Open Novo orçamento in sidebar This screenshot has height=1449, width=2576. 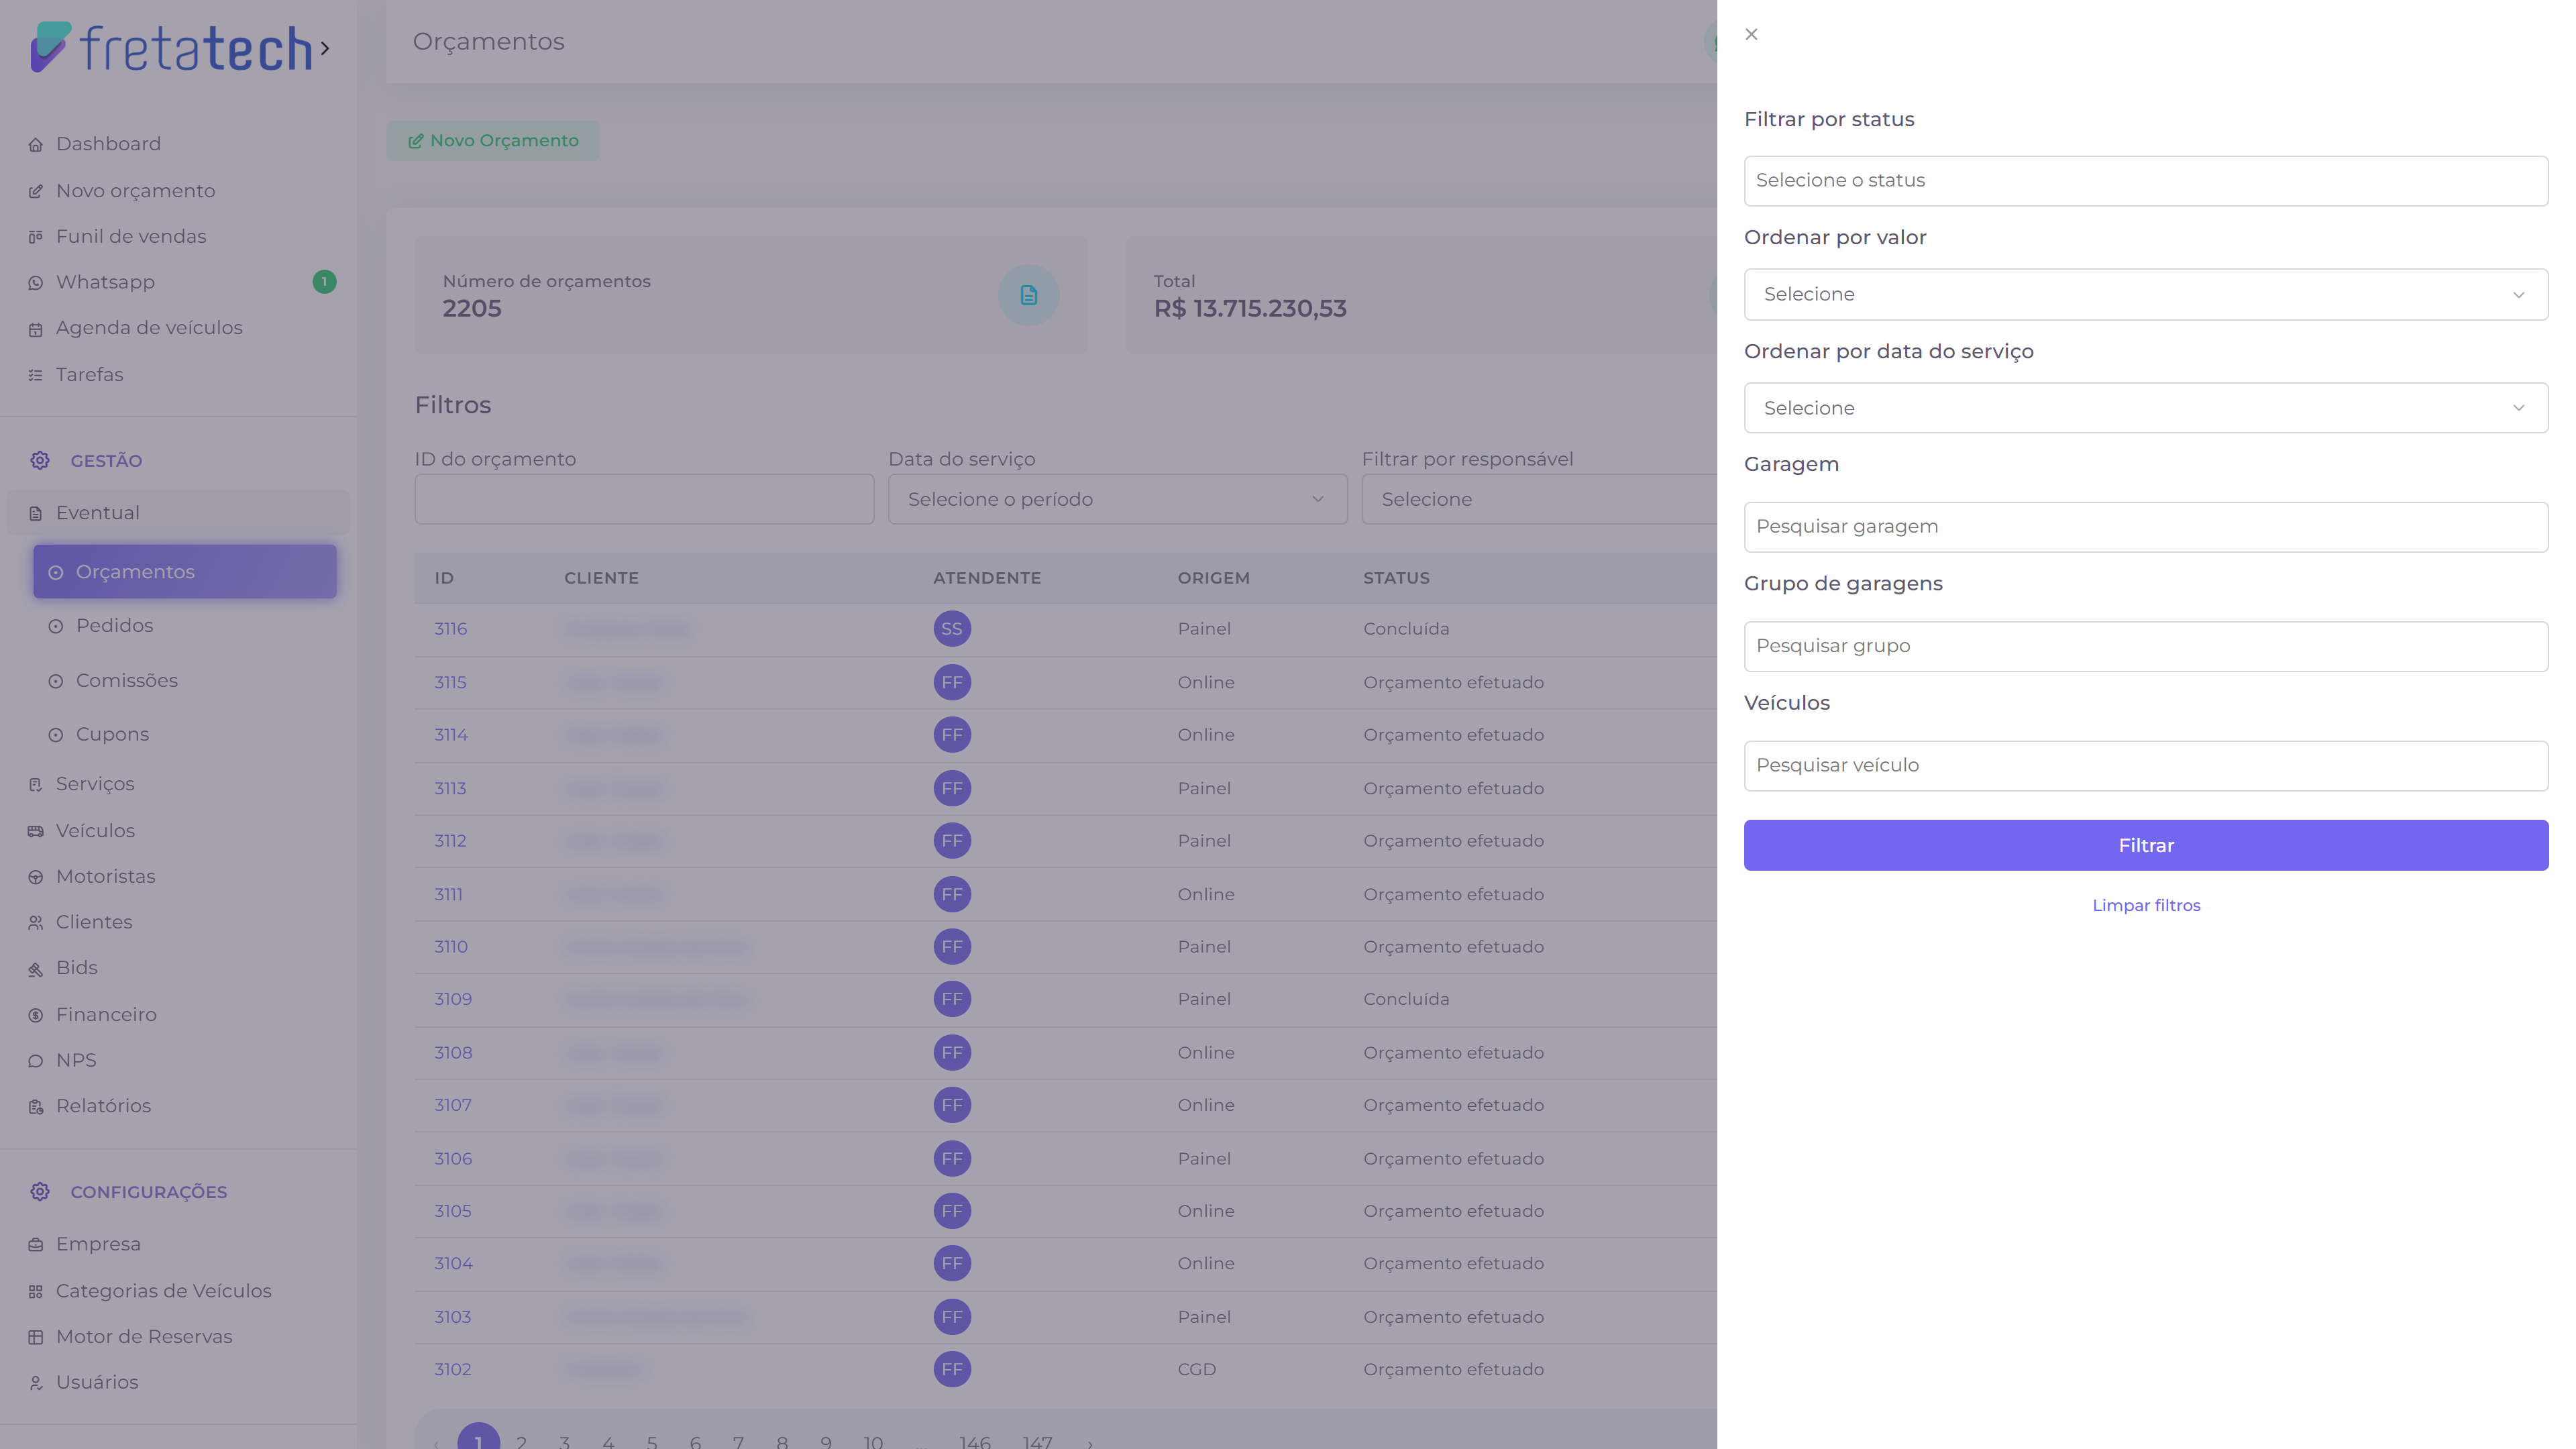(x=135, y=191)
